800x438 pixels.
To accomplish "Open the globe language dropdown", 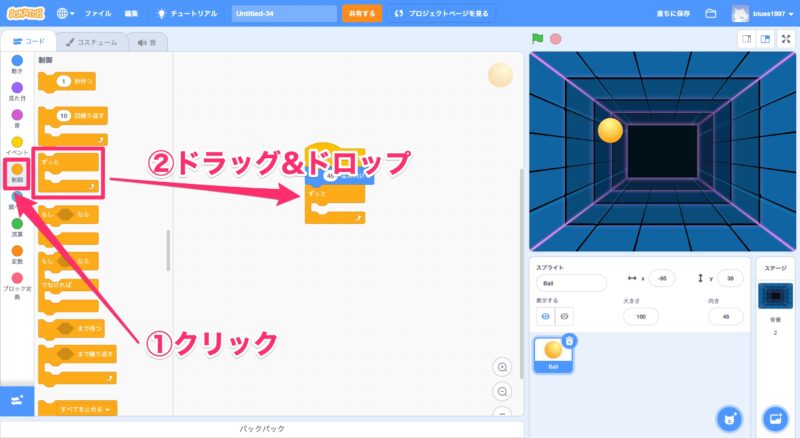I will pos(66,14).
